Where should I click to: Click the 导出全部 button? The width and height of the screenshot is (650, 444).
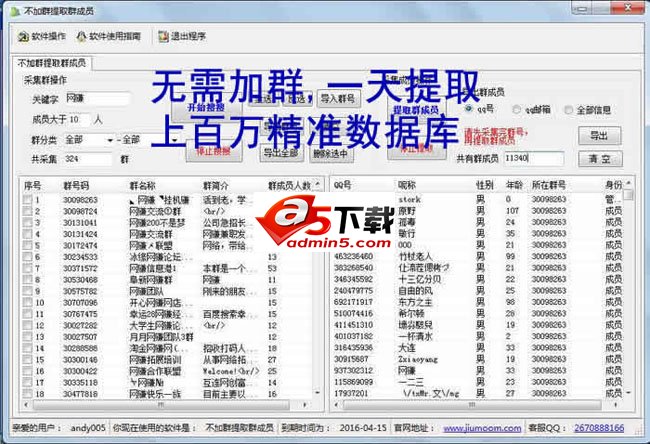coord(281,153)
